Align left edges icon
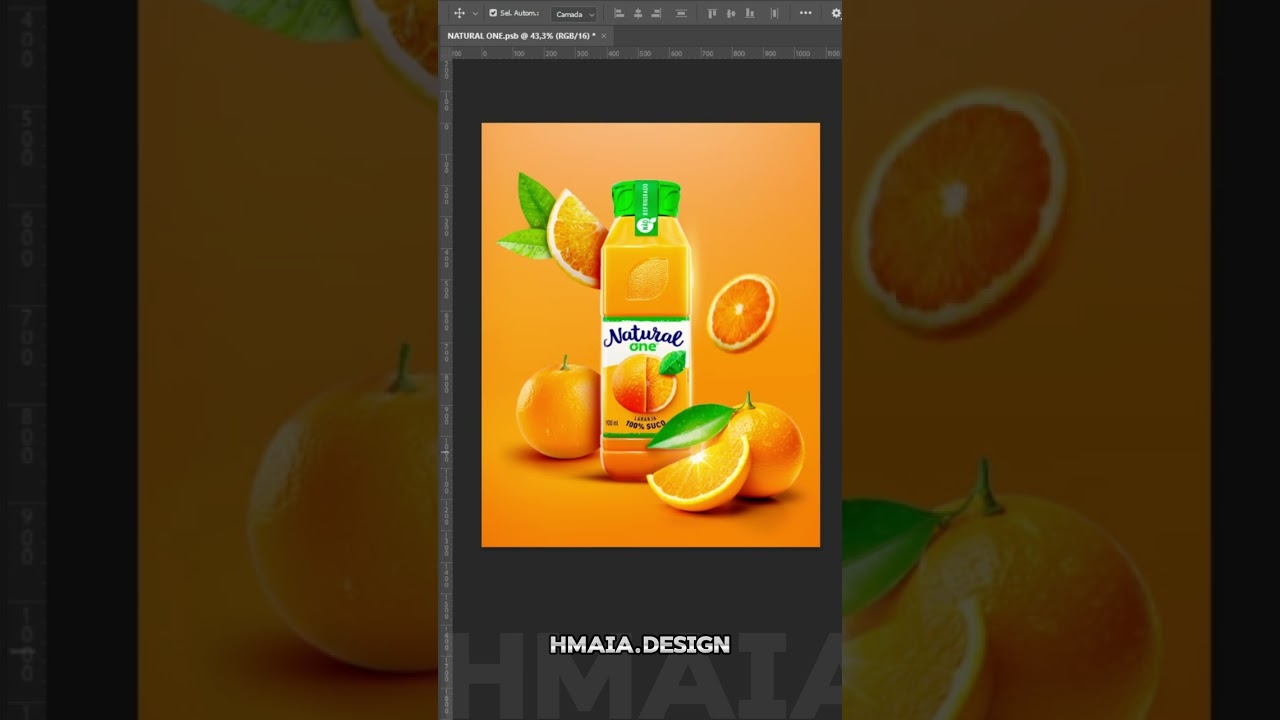Image resolution: width=1280 pixels, height=720 pixels. pos(618,13)
